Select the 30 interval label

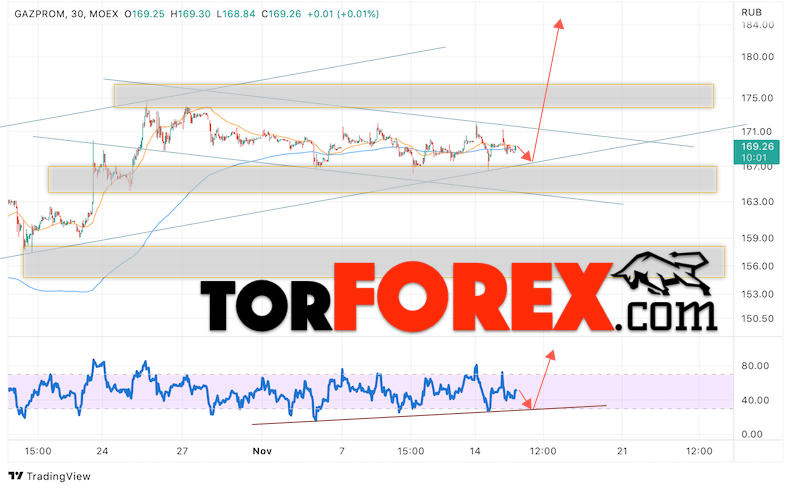click(77, 14)
